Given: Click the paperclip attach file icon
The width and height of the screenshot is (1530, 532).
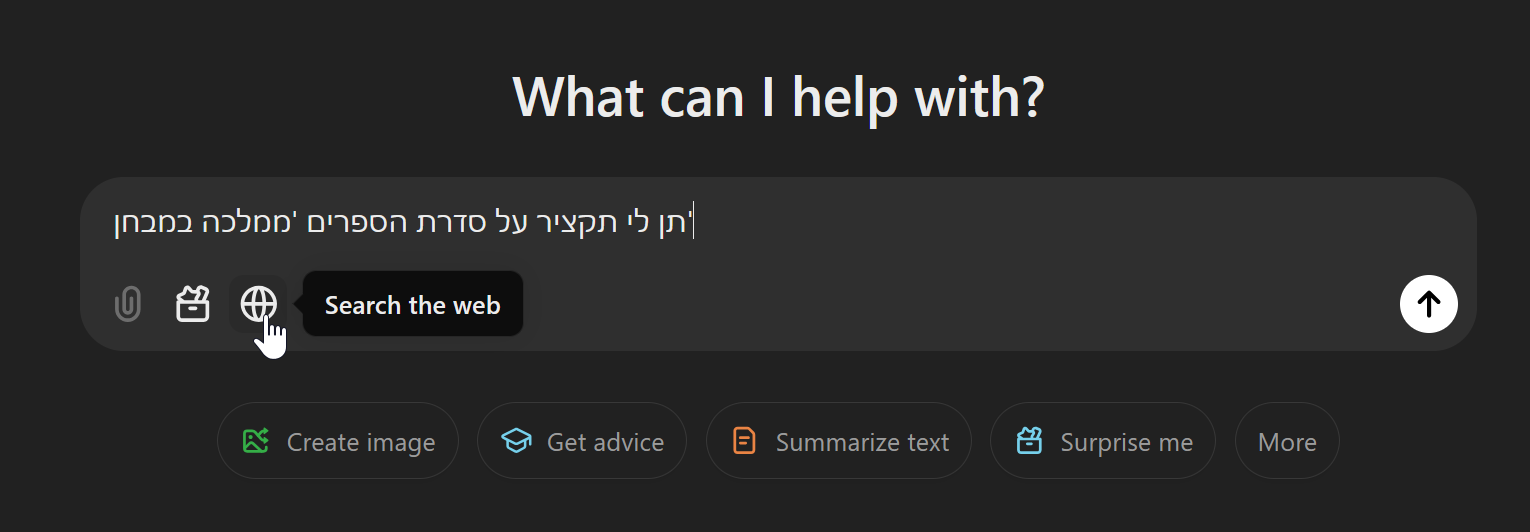Looking at the screenshot, I should tap(127, 304).
